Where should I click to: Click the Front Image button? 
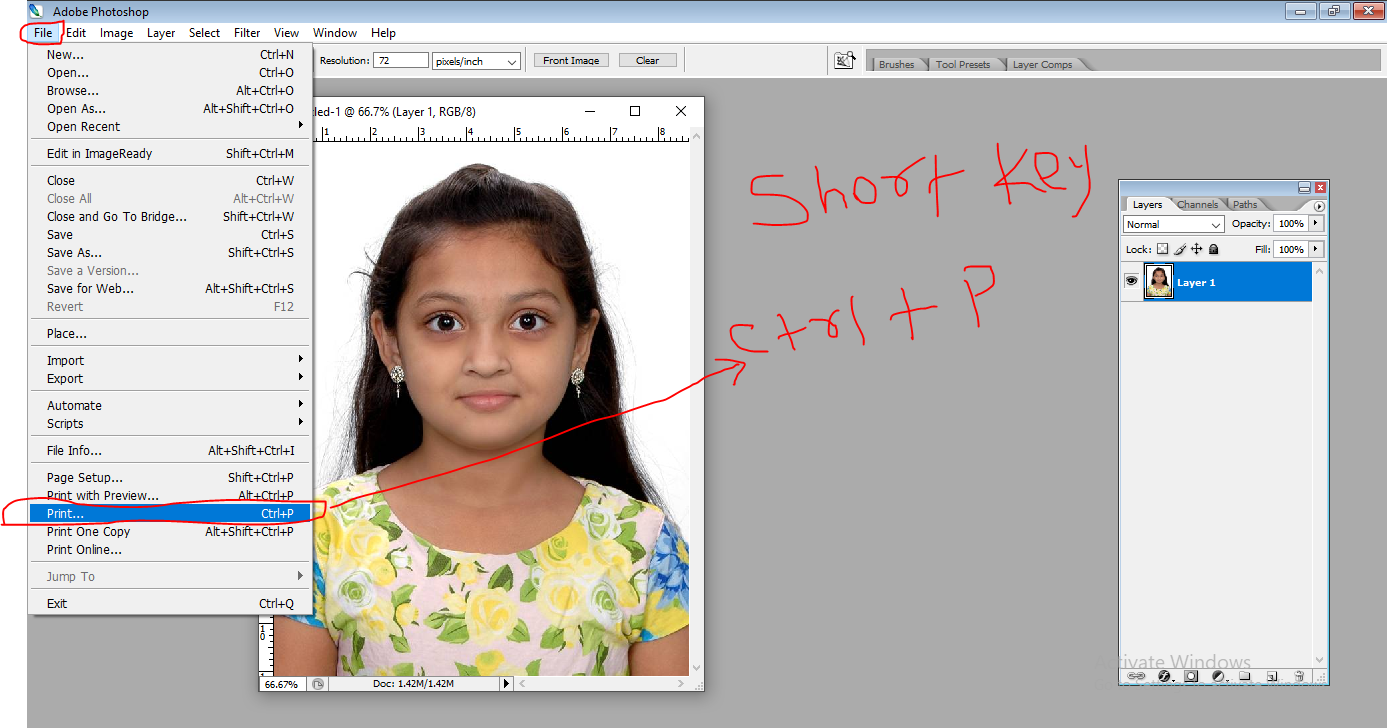click(x=570, y=59)
